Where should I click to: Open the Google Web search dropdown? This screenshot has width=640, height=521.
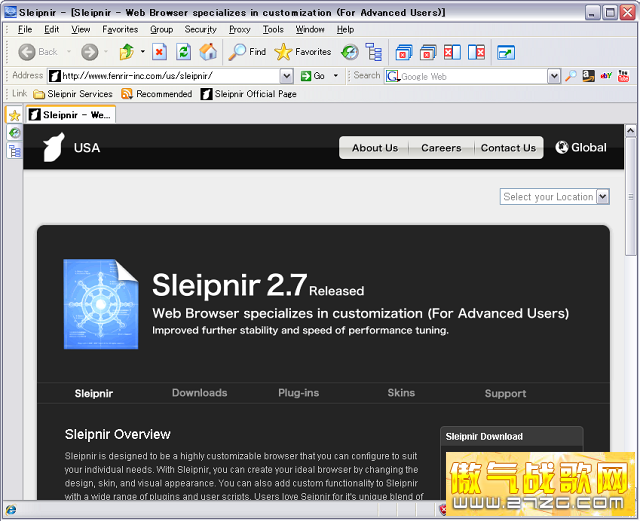click(553, 76)
